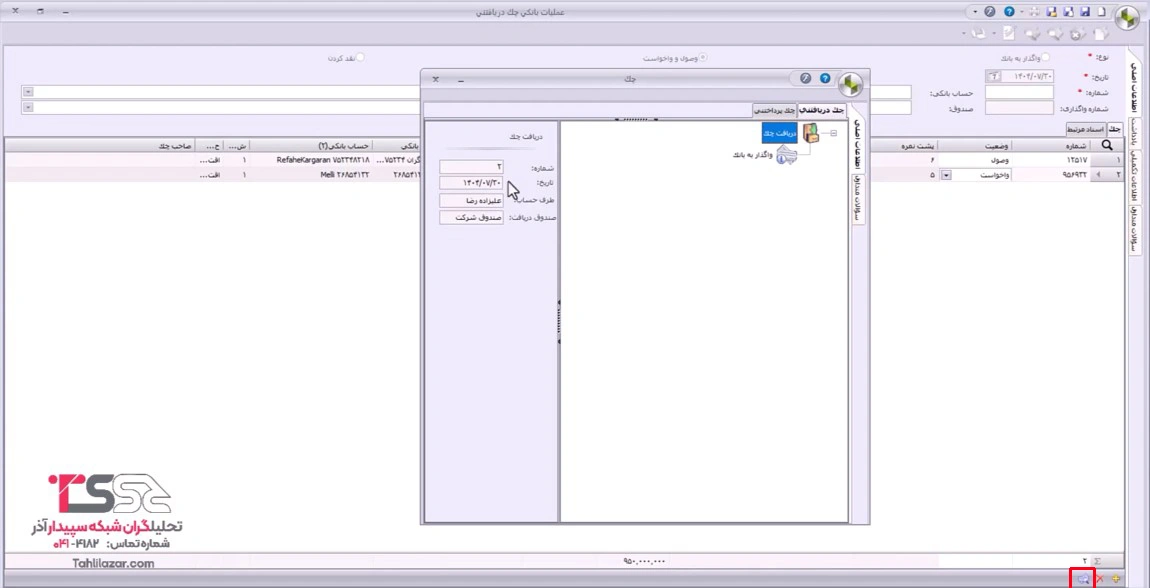The width and height of the screenshot is (1150, 588).
Task: Open the وضعیت dropdown in the واخواست row
Action: 945,175
